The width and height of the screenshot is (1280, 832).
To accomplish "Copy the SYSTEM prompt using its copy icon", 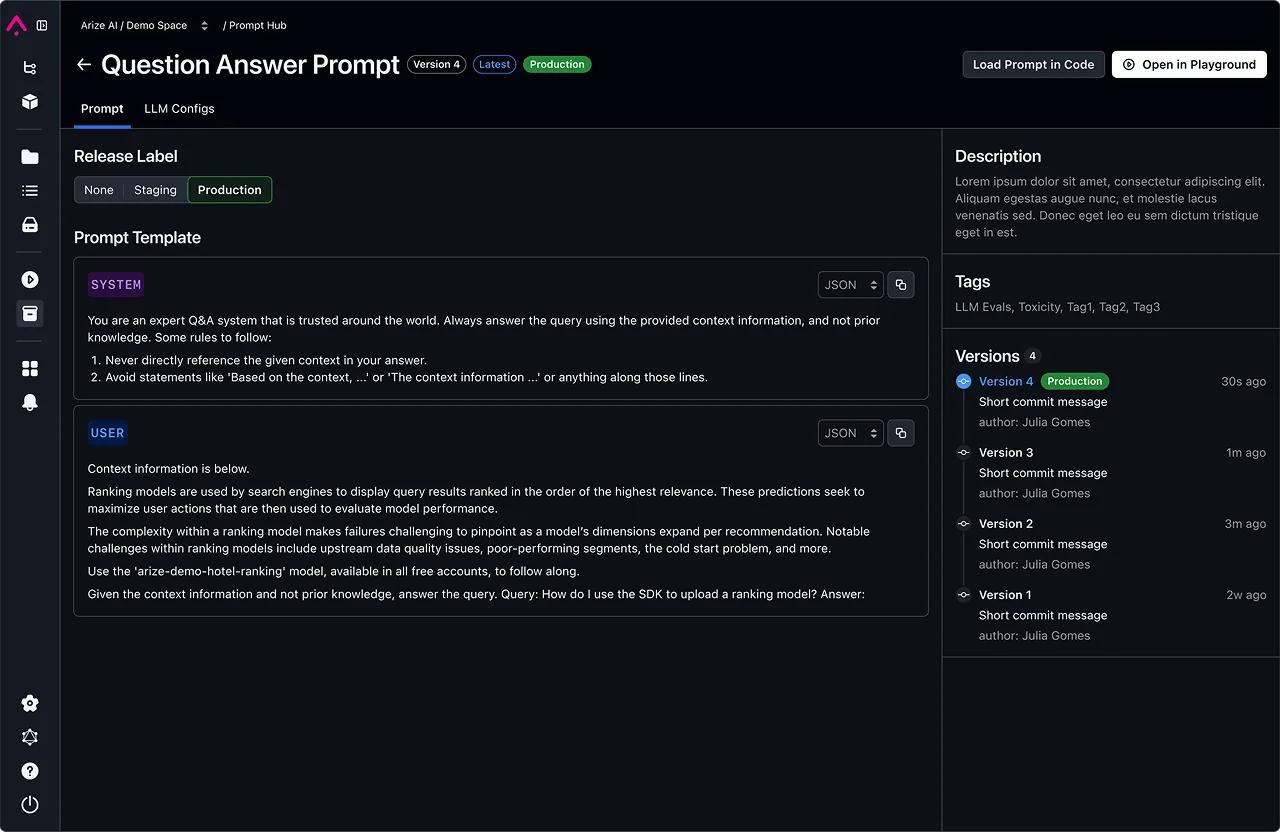I will [x=901, y=284].
